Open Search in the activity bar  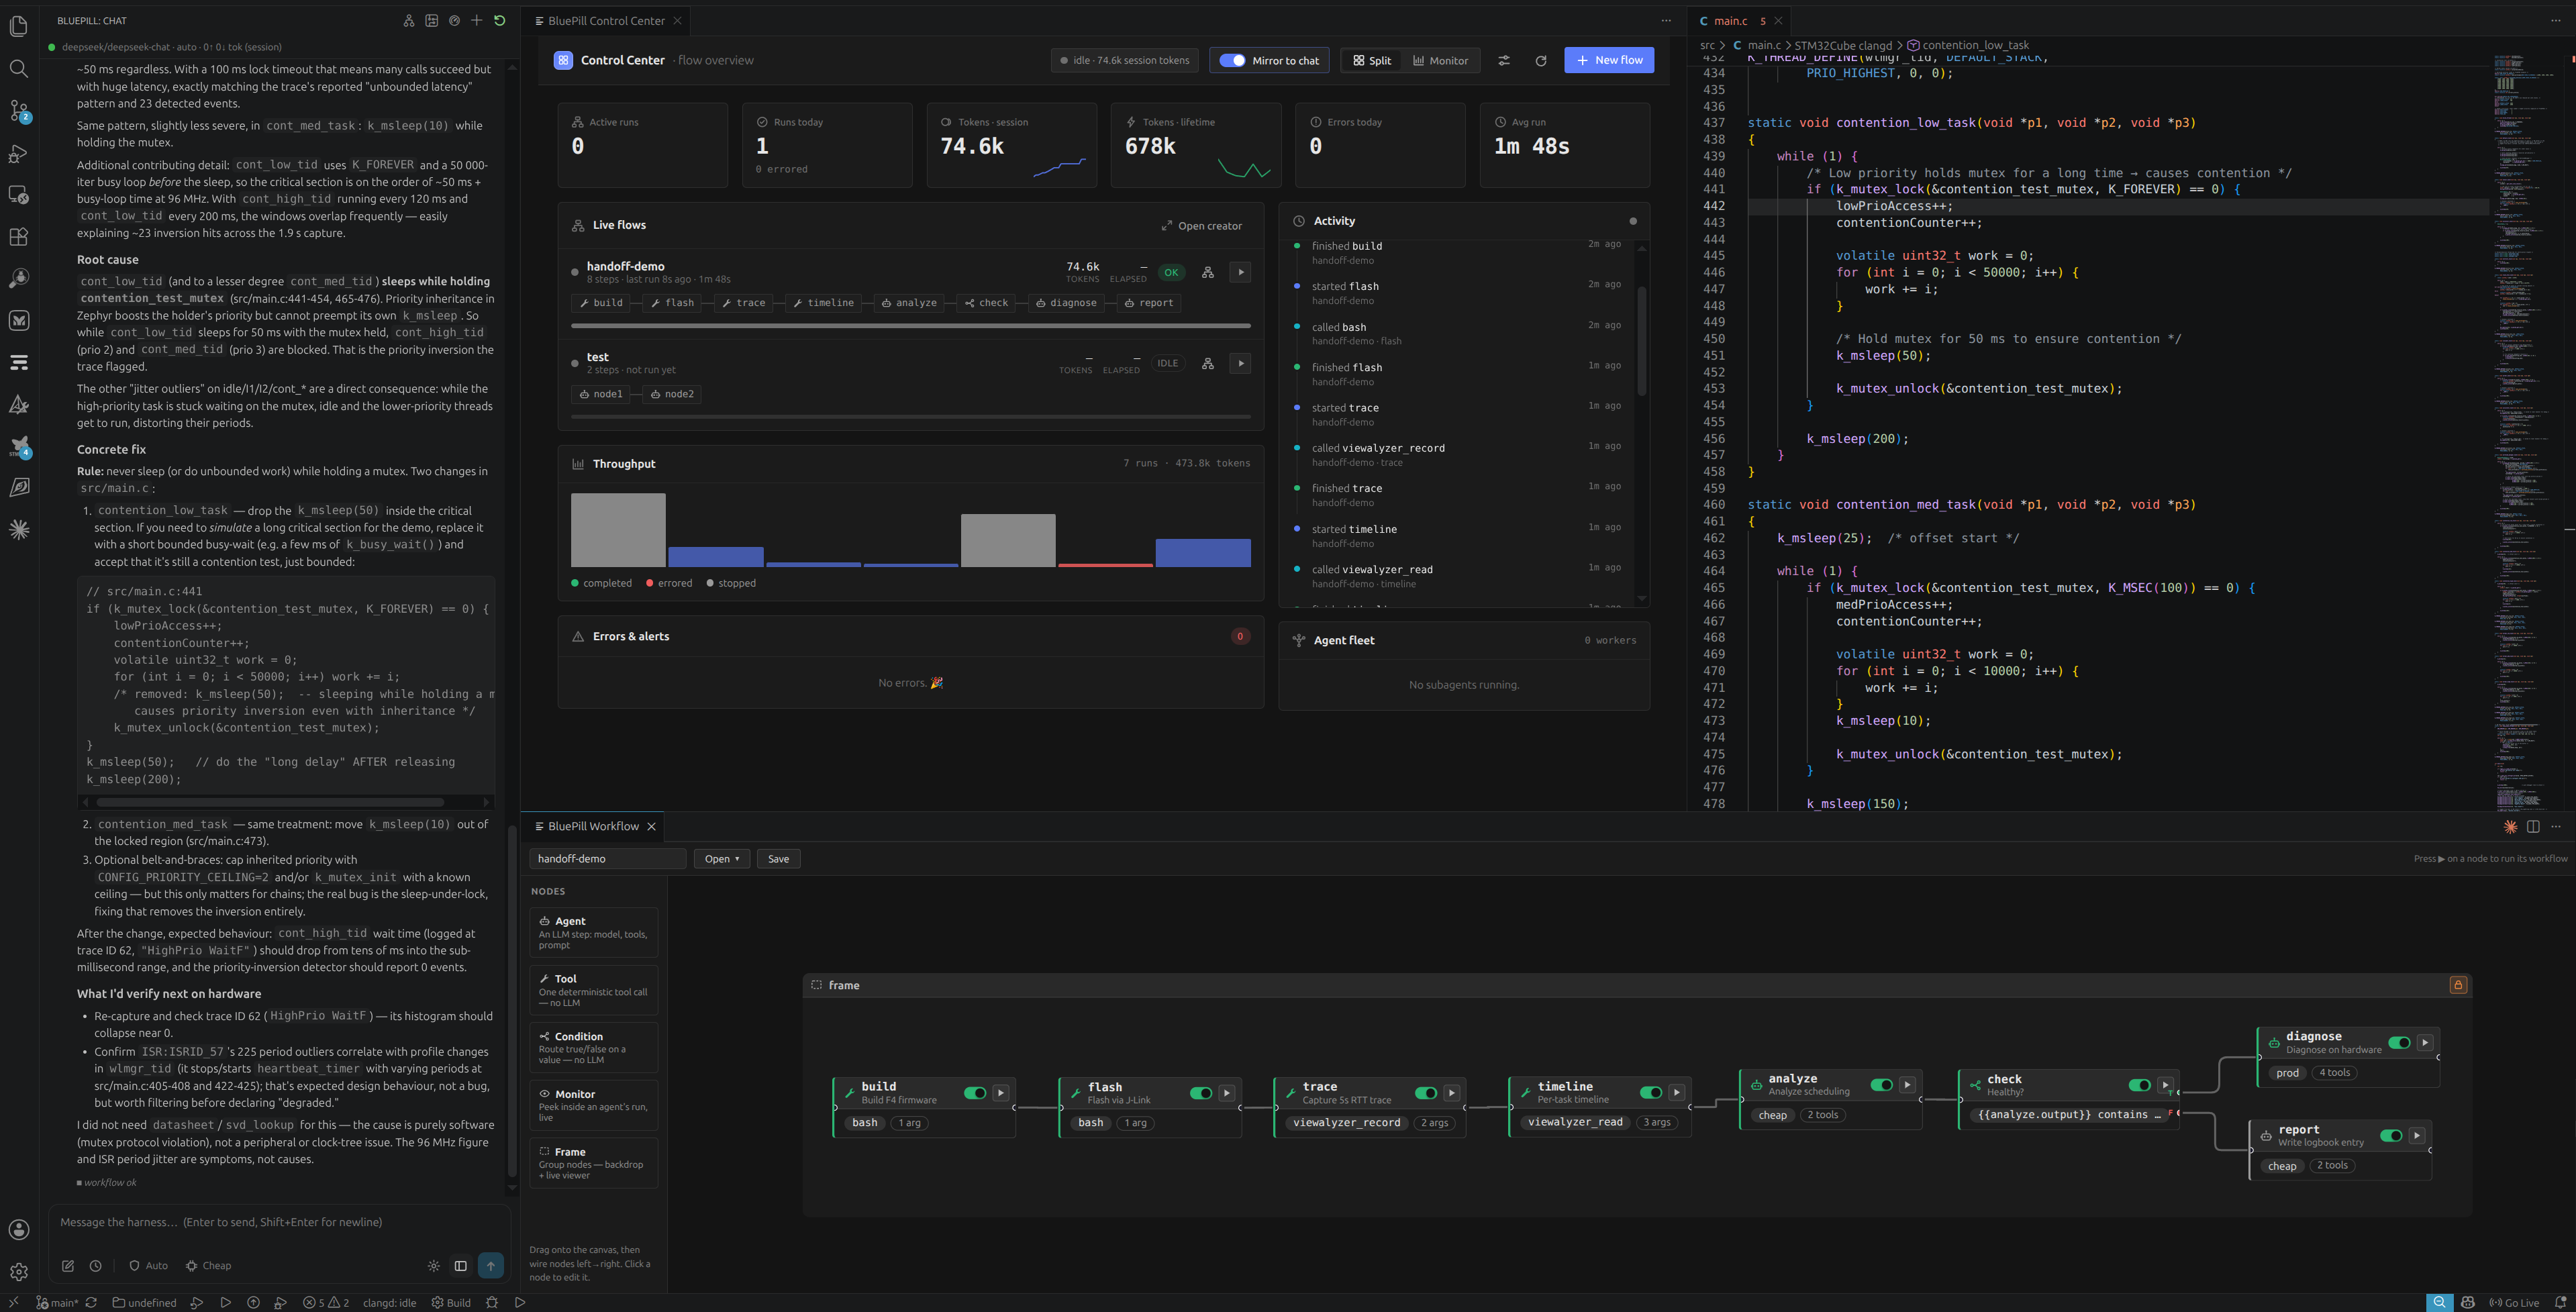pos(19,69)
